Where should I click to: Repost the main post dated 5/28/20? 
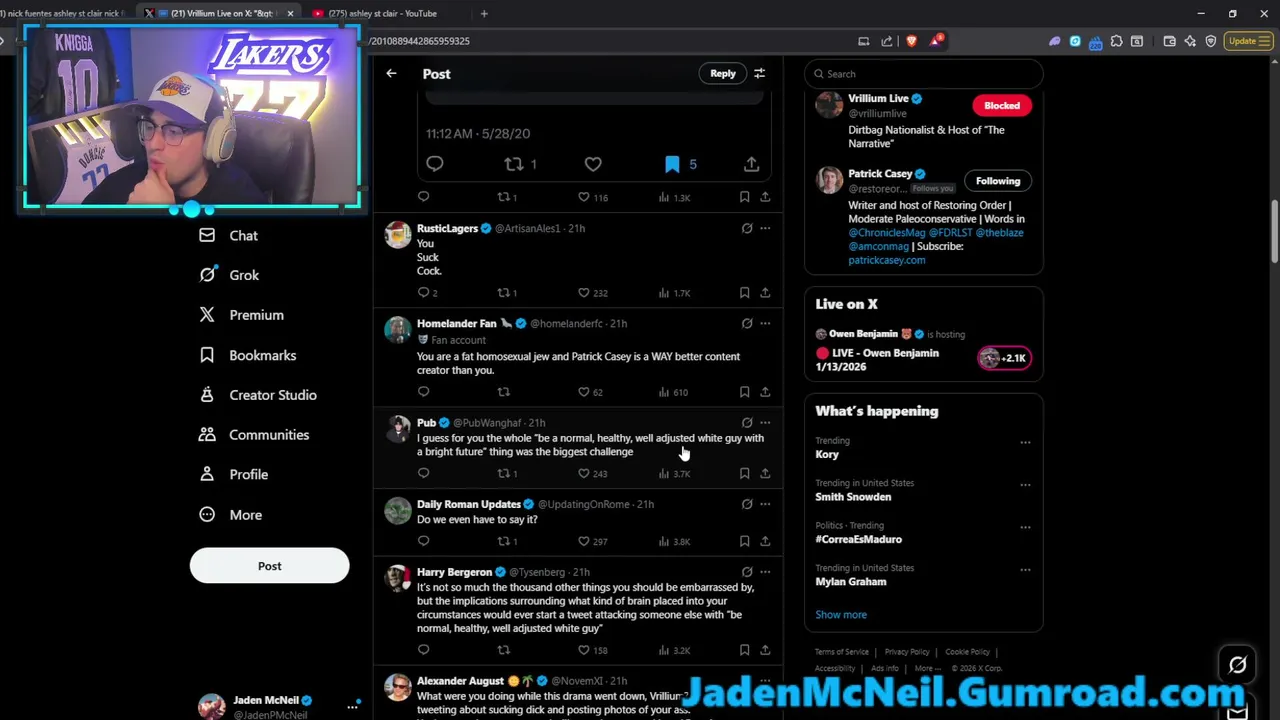pyautogui.click(x=514, y=164)
